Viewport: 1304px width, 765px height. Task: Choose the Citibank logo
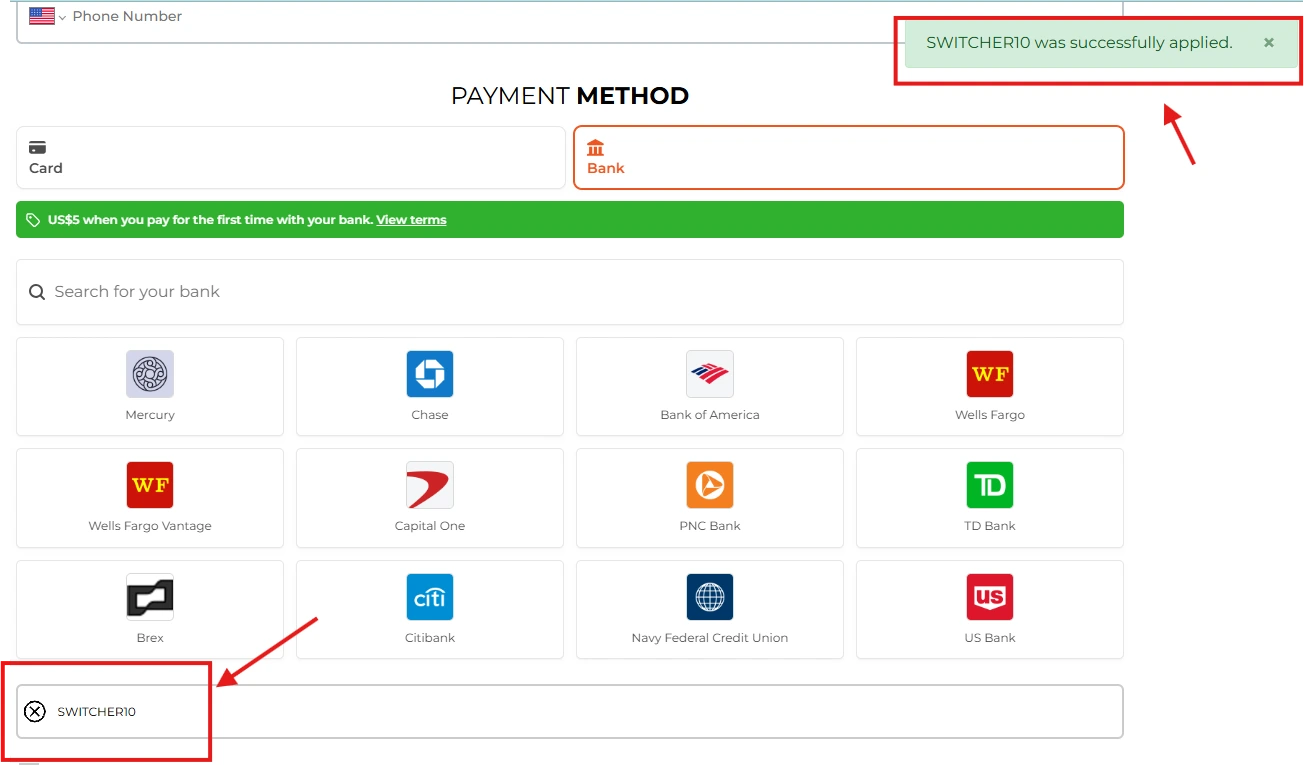coord(430,597)
